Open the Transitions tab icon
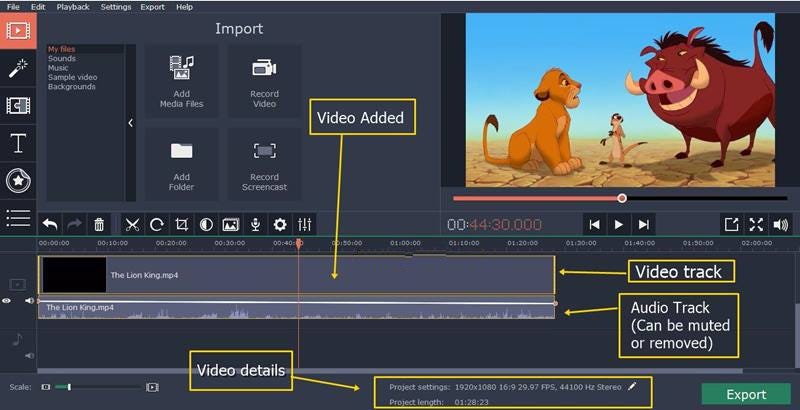This screenshot has height=410, width=800. pyautogui.click(x=18, y=106)
